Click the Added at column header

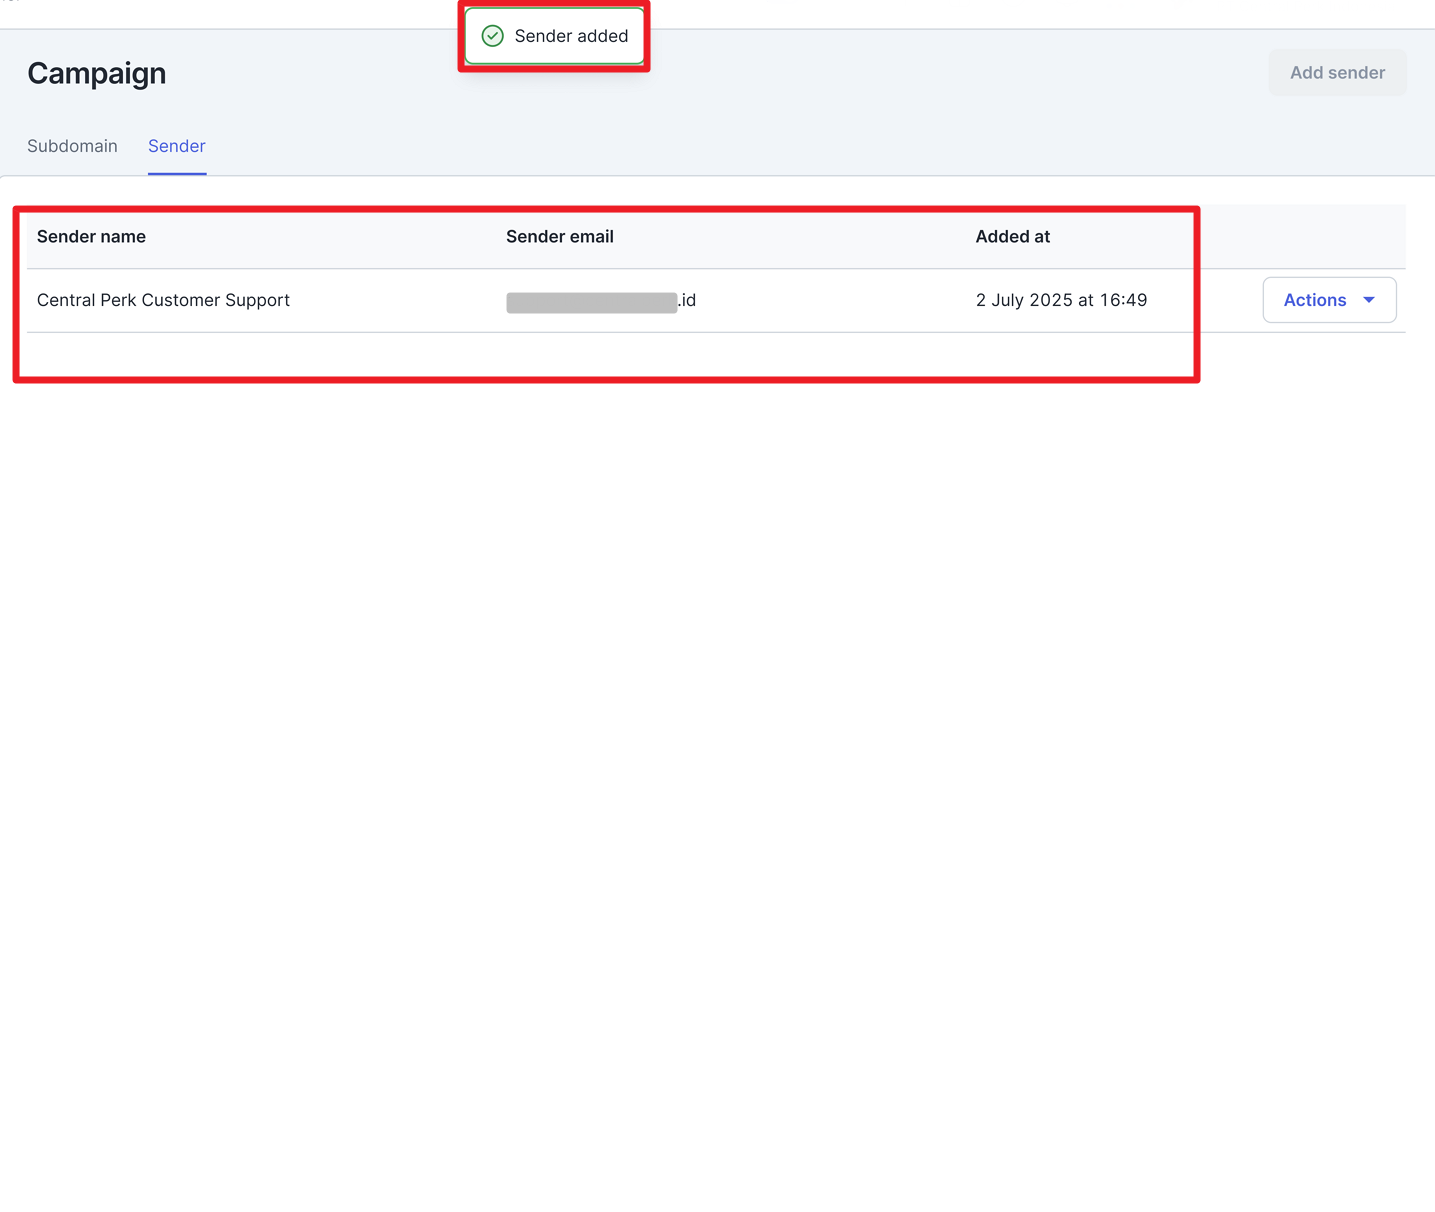point(1012,237)
